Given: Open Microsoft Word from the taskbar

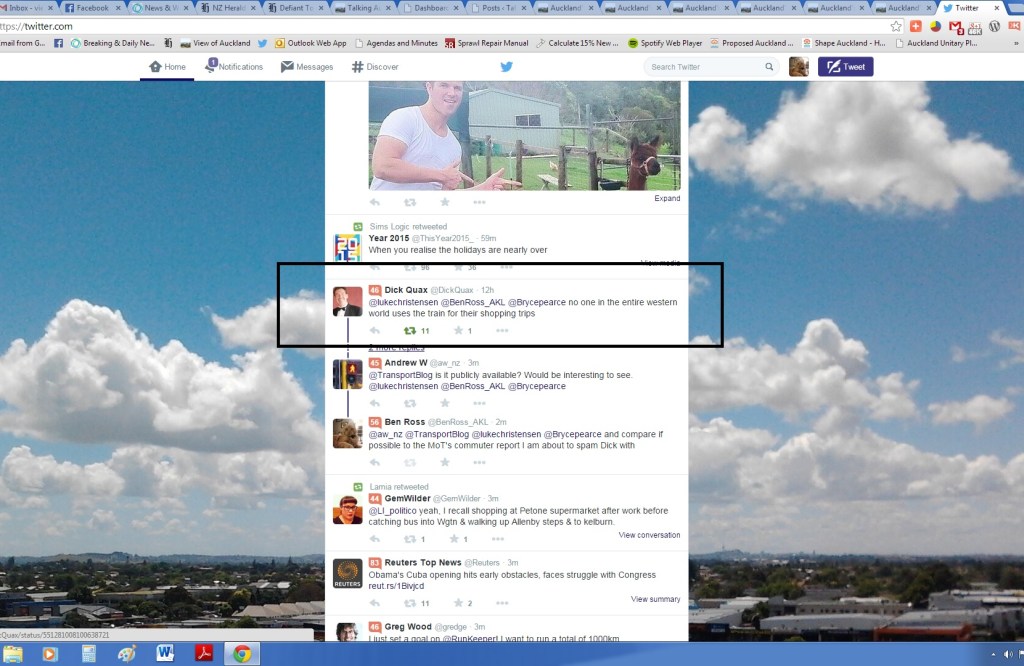Looking at the screenshot, I should 165,653.
